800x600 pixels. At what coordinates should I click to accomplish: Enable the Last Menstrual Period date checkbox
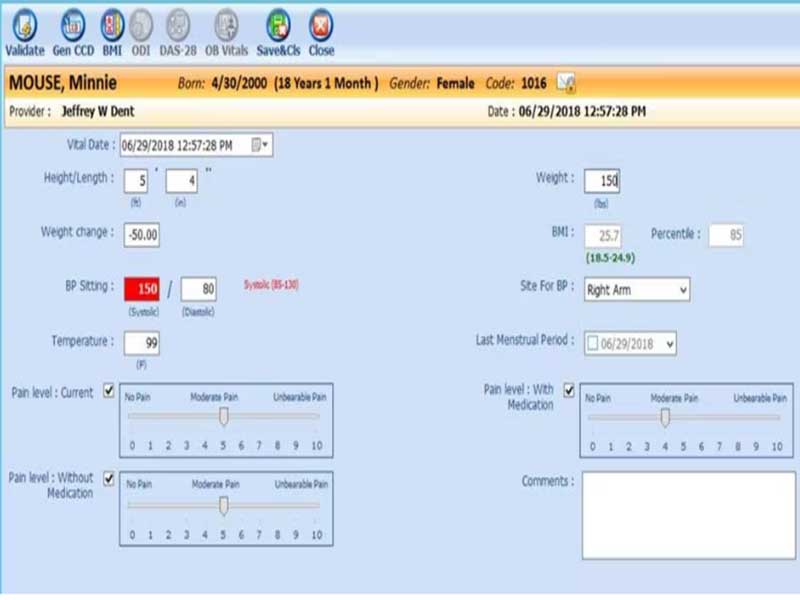(592, 343)
